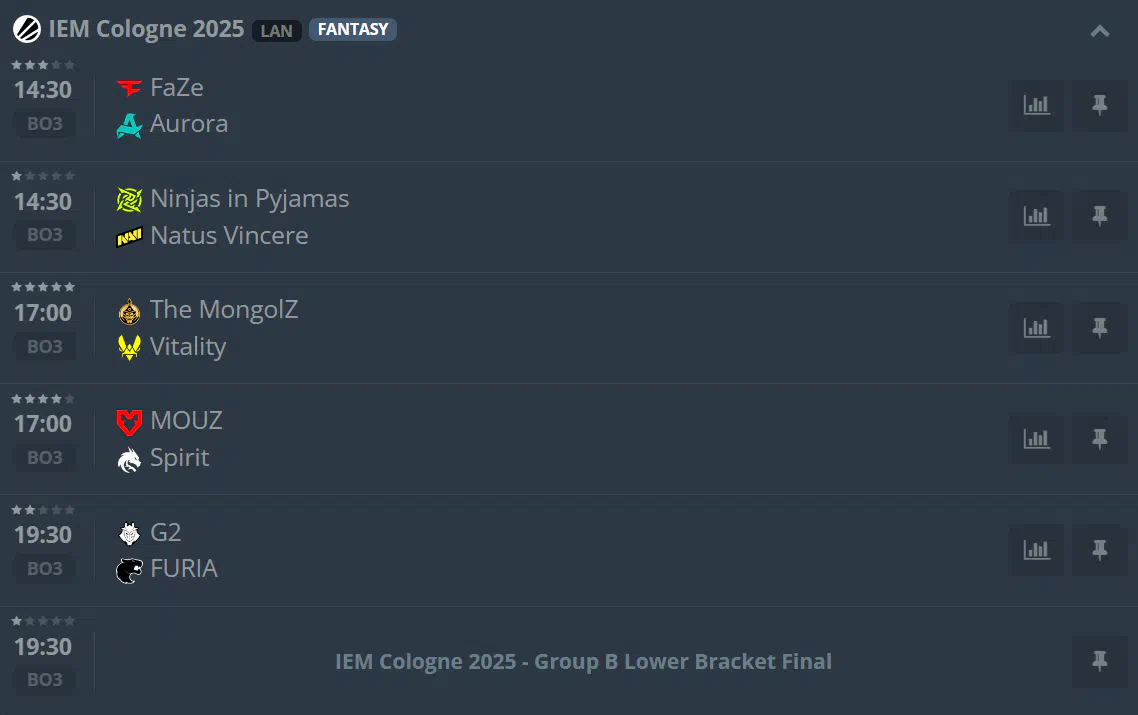
Task: Click the ESL event logo icon
Action: coord(27,30)
